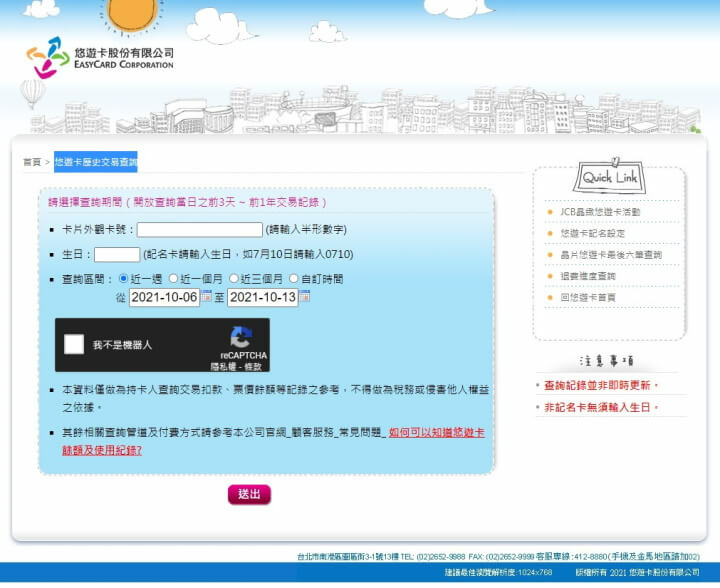Open JCB晶緻悠遊卡活動 quick link
The height and width of the screenshot is (588, 720).
tap(600, 212)
